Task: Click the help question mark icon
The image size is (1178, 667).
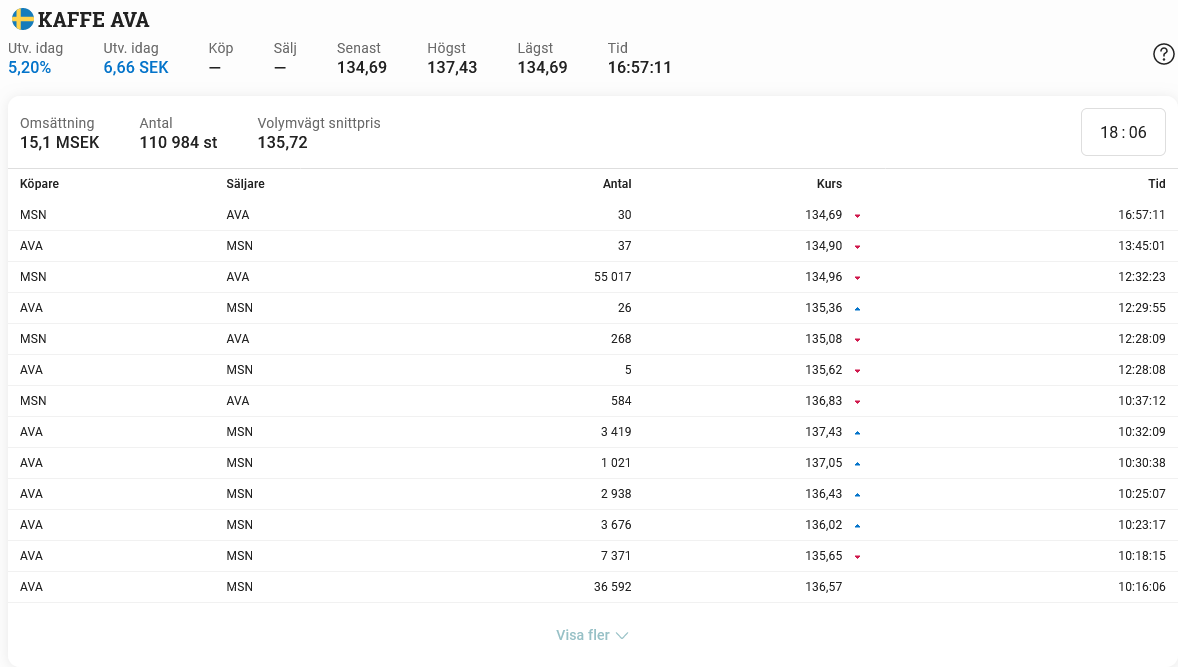Action: 1164,54
